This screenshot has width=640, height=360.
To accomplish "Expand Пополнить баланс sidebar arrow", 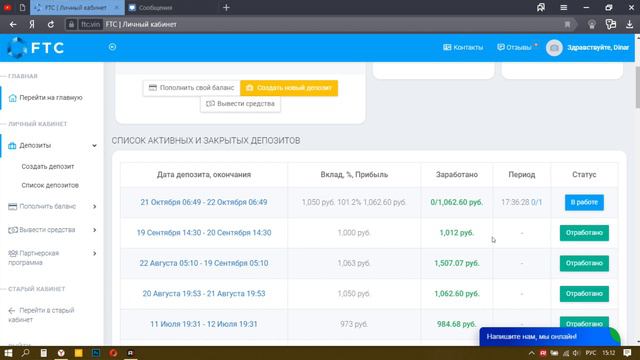I will (x=94, y=207).
